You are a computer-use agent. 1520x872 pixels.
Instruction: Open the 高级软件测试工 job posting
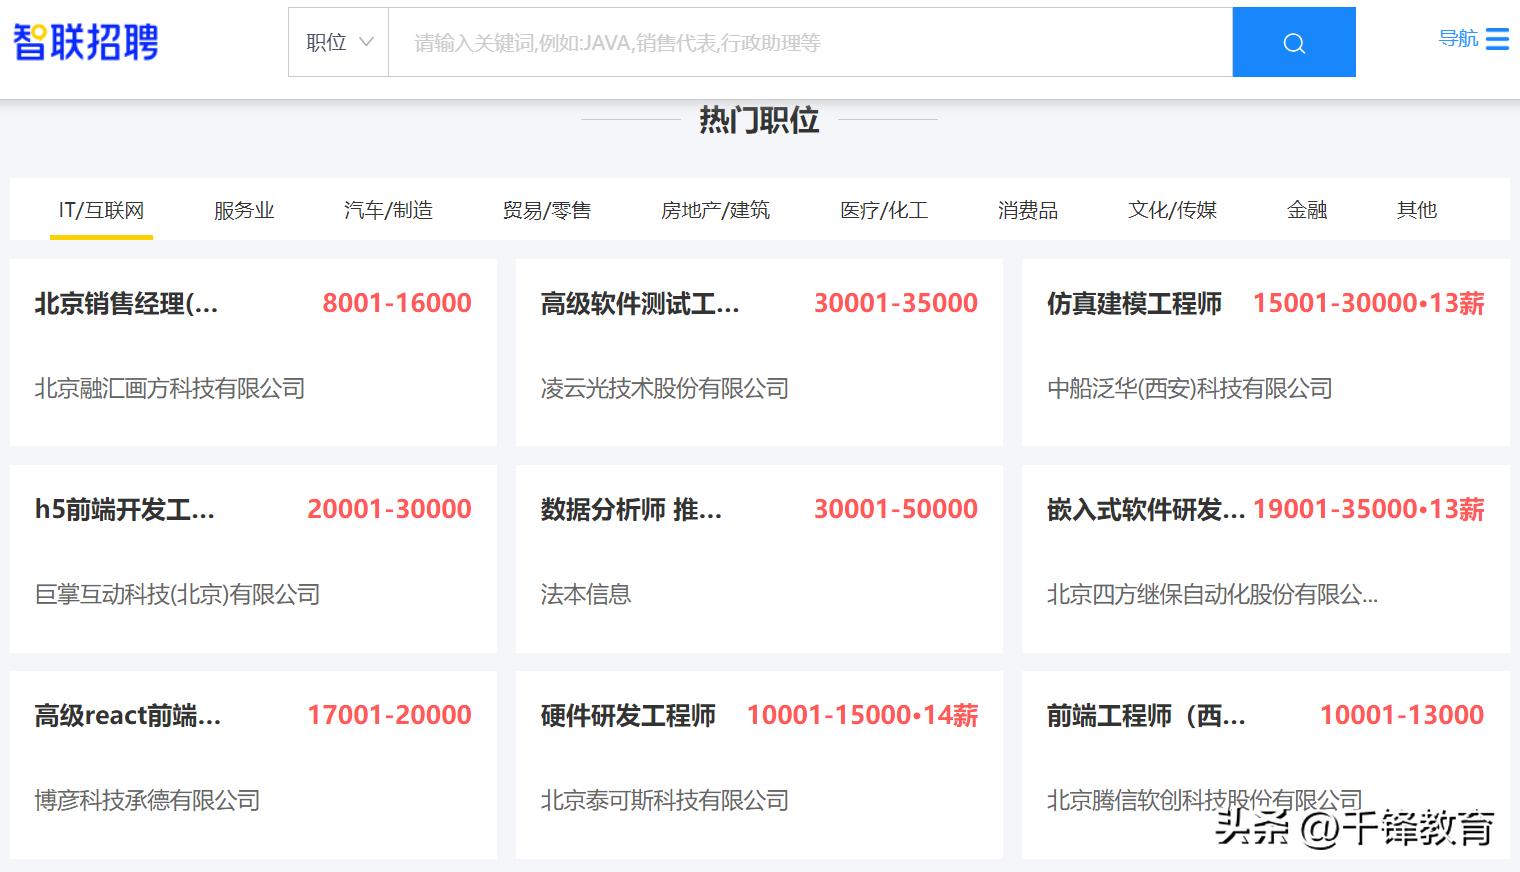640,304
